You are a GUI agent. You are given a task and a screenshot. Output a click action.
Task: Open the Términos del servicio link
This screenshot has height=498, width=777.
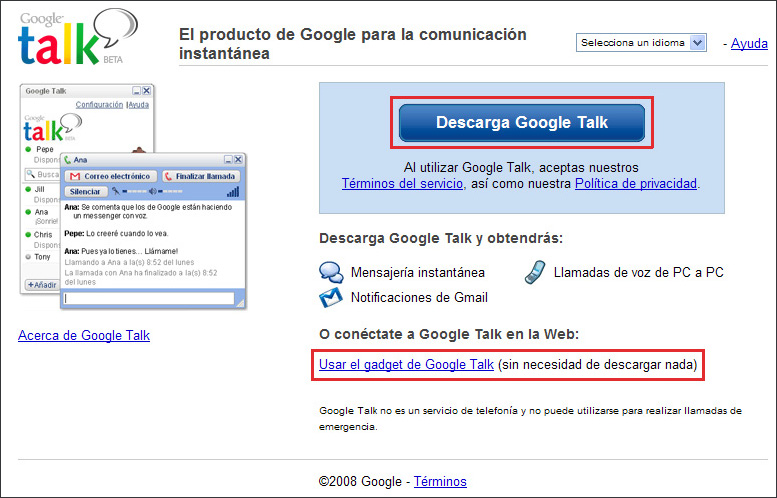(402, 184)
